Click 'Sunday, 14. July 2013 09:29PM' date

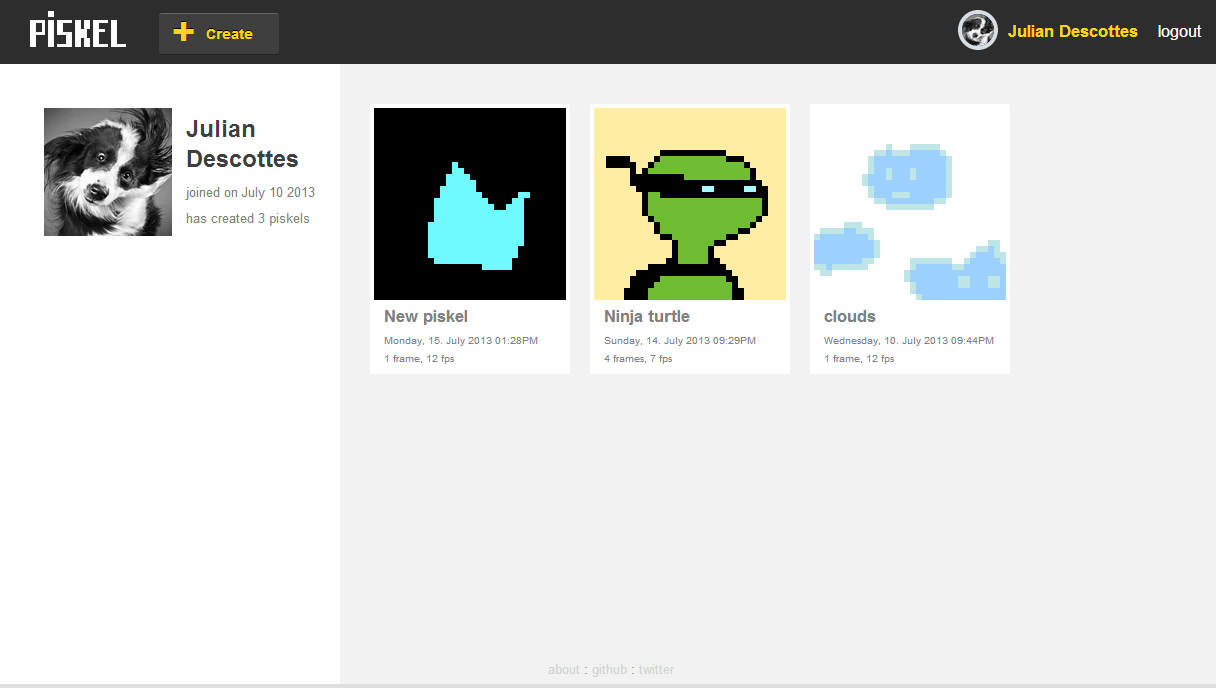coord(680,341)
